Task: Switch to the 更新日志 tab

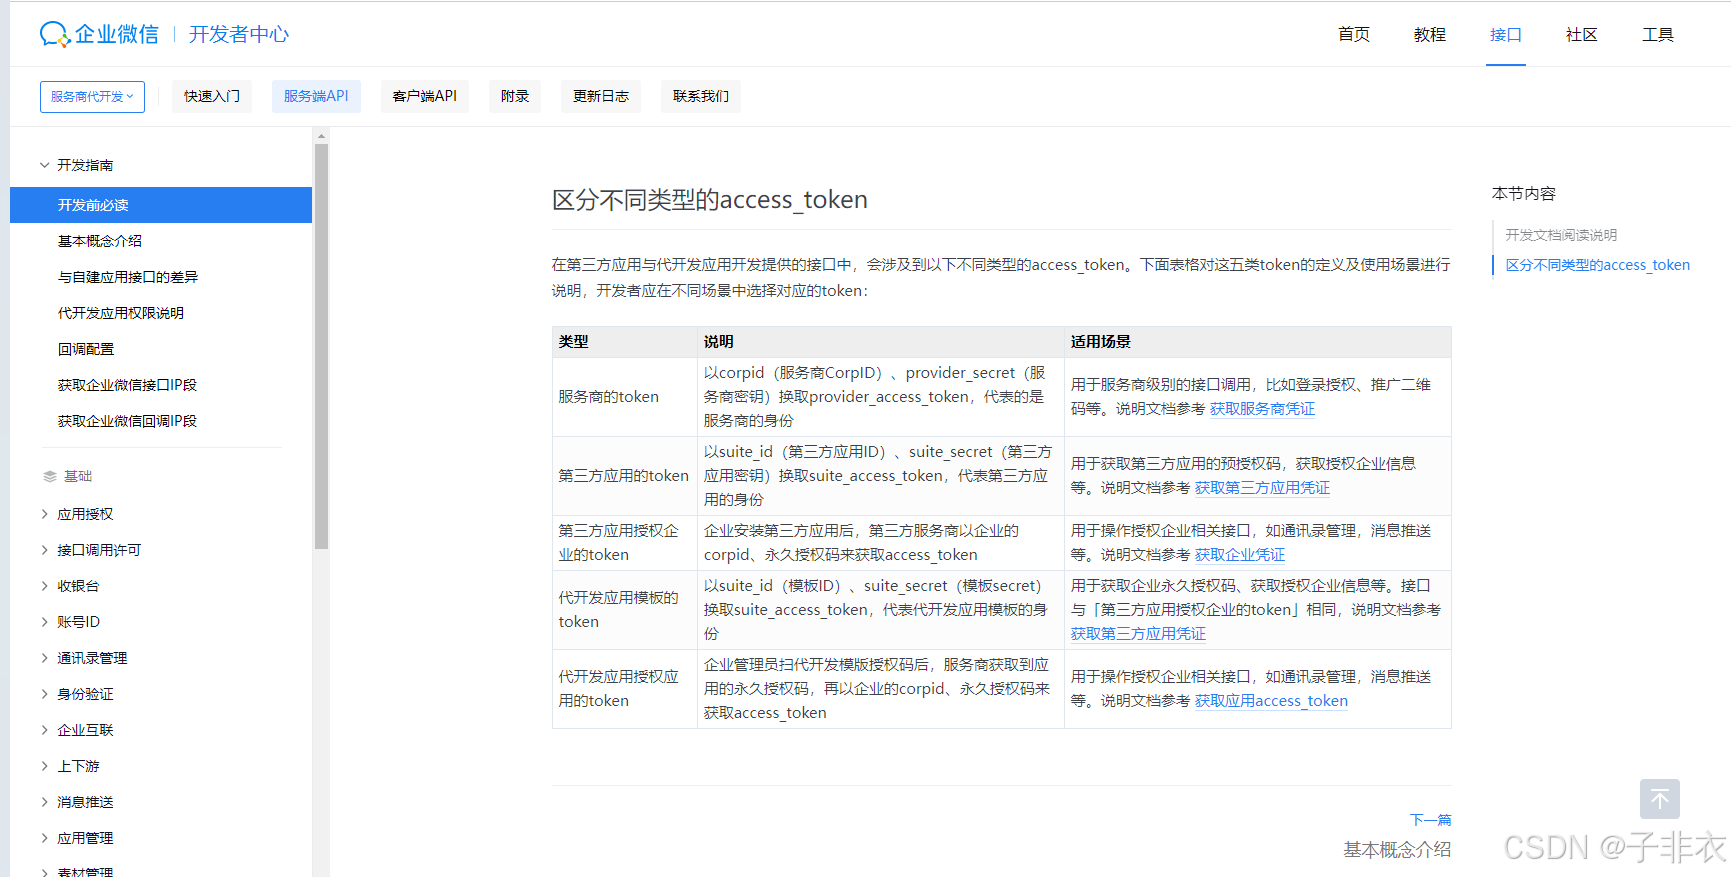Action: (601, 96)
